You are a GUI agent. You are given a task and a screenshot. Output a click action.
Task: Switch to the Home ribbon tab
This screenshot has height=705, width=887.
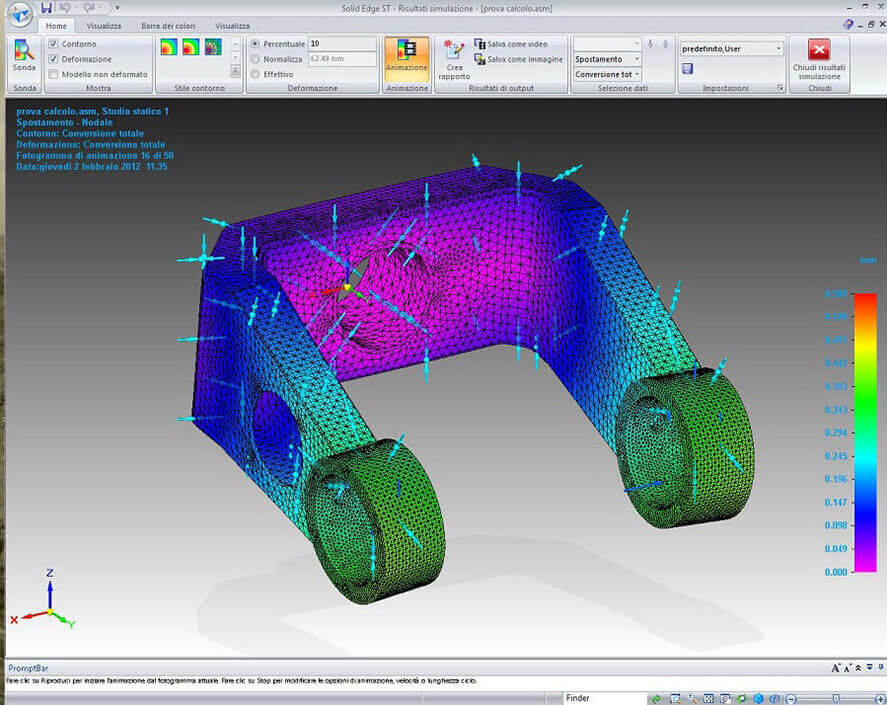tap(56, 26)
